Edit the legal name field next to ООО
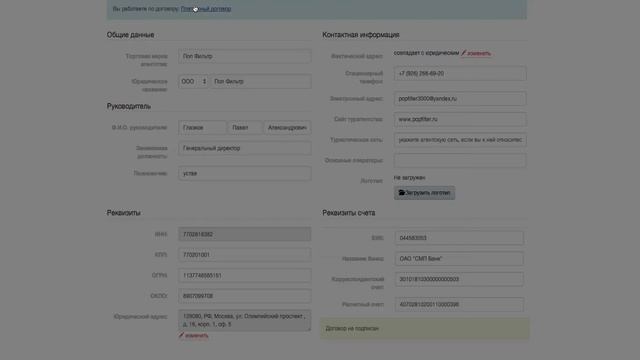The height and width of the screenshot is (360, 640). click(x=261, y=82)
